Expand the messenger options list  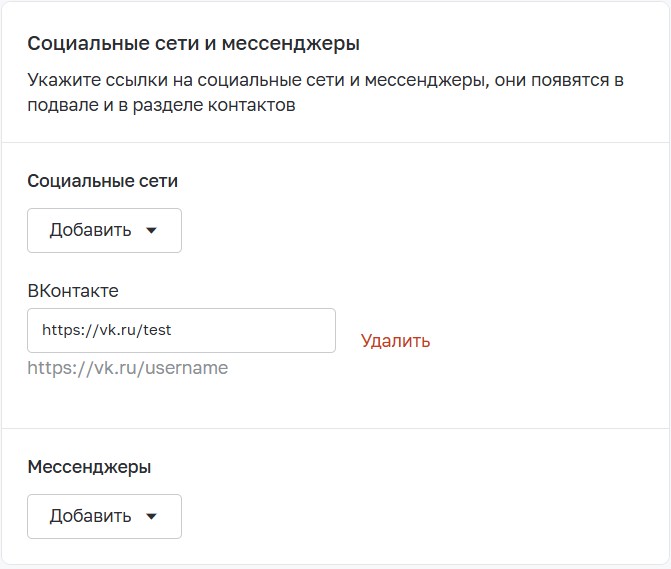pyautogui.click(x=104, y=516)
